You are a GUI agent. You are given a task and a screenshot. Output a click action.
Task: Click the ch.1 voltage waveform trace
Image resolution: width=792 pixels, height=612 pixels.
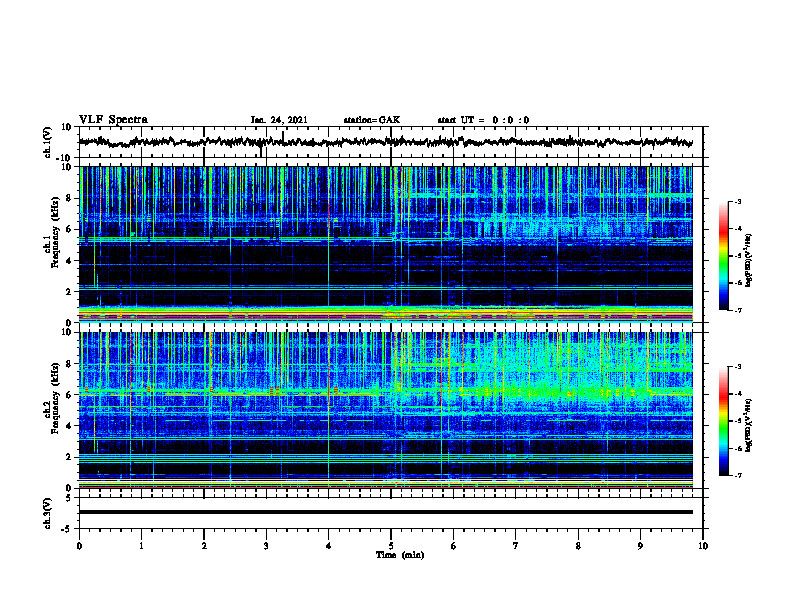[x=385, y=142]
